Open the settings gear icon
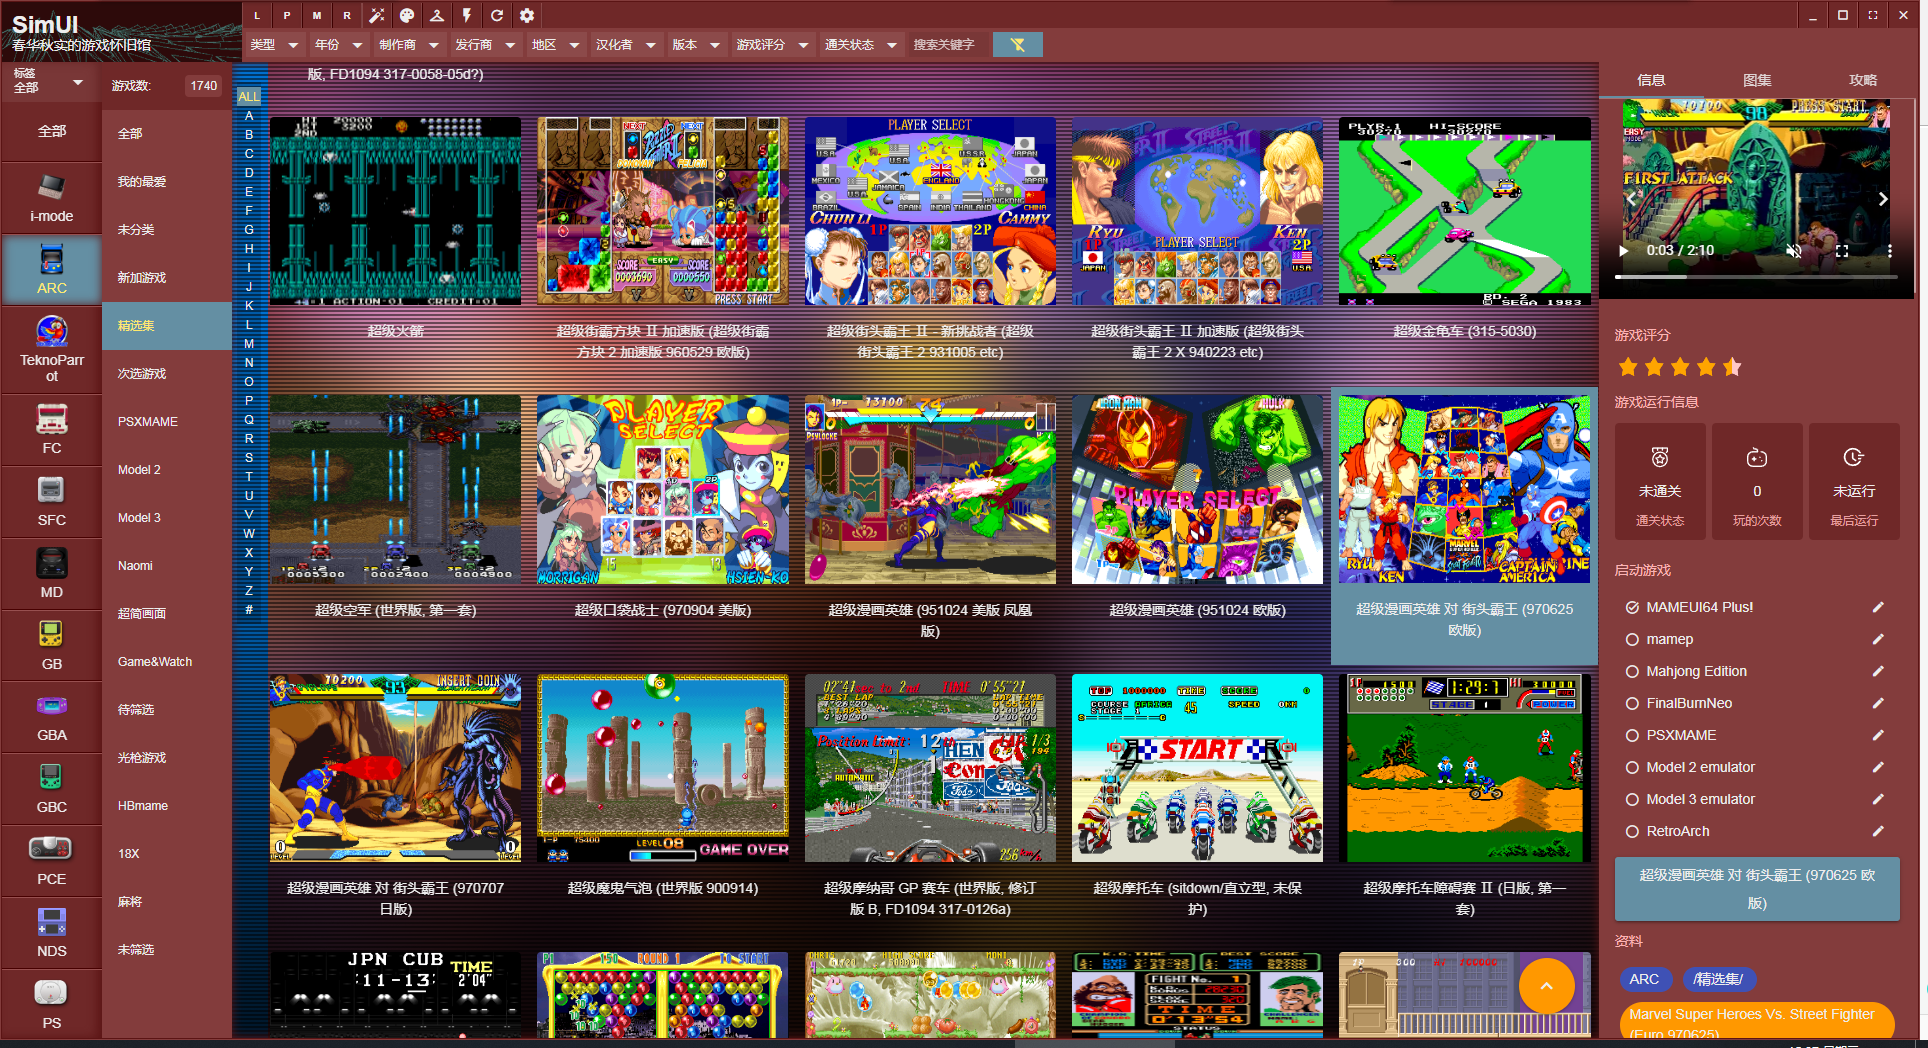 527,15
